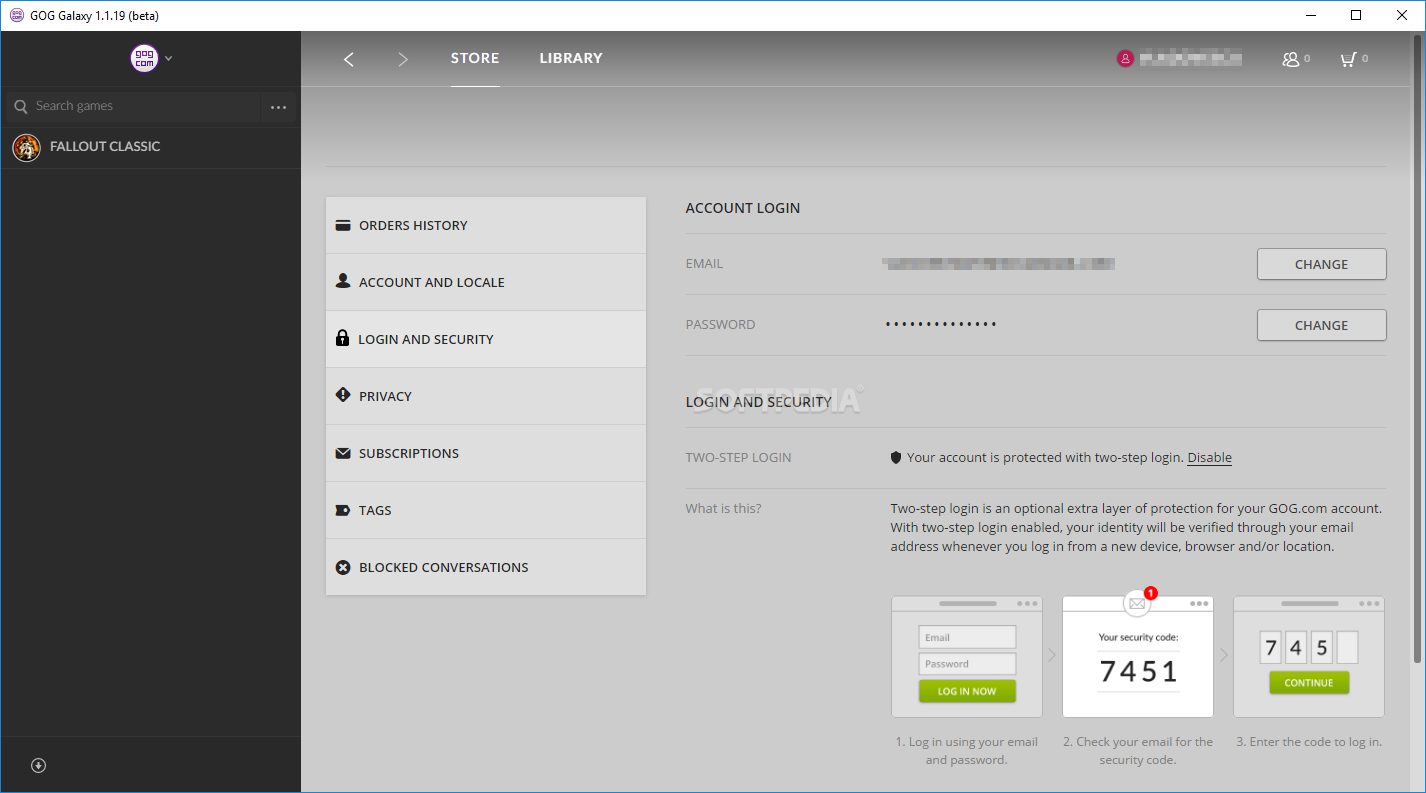
Task: Go back with the left arrow
Action: click(x=349, y=59)
